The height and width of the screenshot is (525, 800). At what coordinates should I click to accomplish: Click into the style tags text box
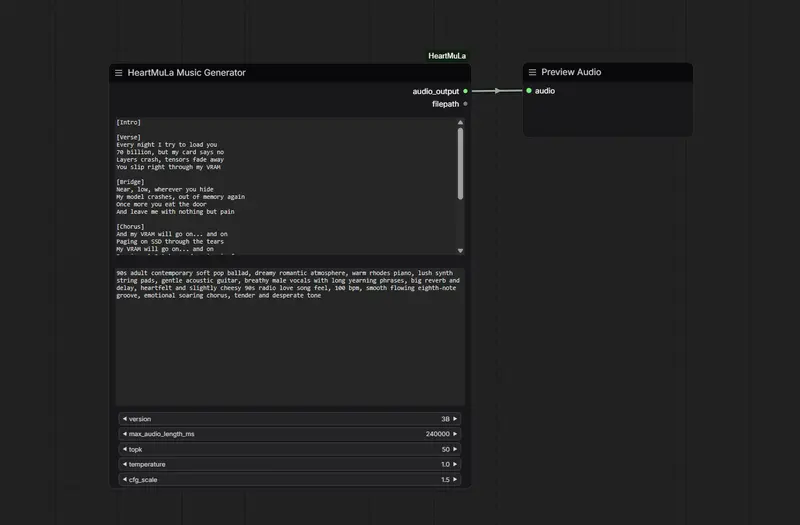click(x=288, y=340)
